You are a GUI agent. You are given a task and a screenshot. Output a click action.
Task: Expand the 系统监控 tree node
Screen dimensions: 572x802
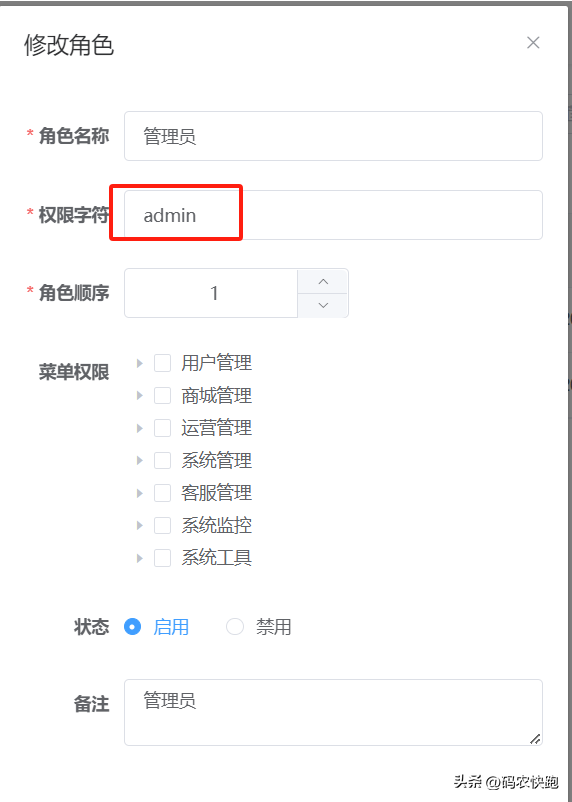[140, 525]
